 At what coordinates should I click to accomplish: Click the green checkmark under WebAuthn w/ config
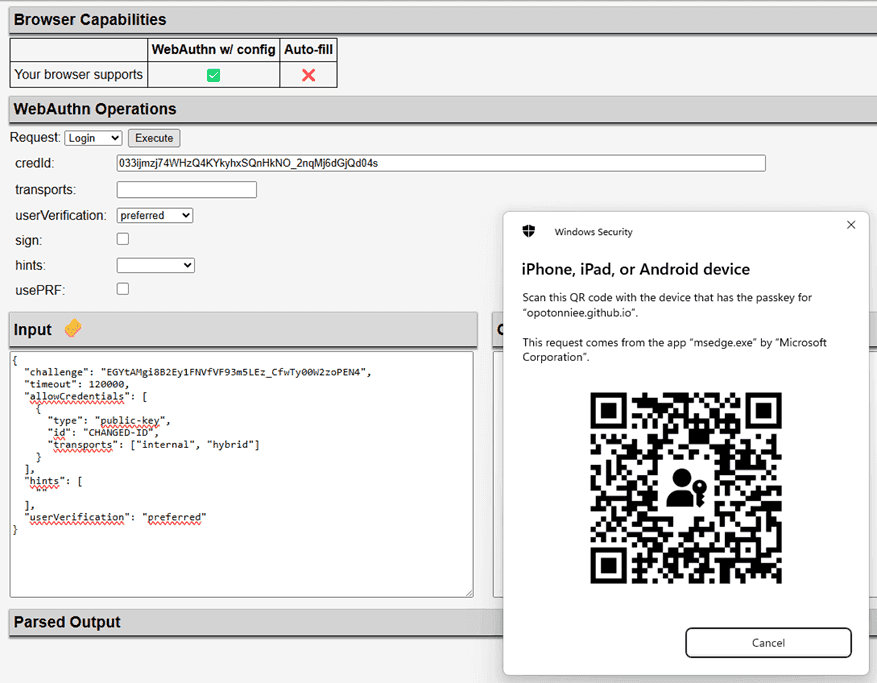click(213, 75)
